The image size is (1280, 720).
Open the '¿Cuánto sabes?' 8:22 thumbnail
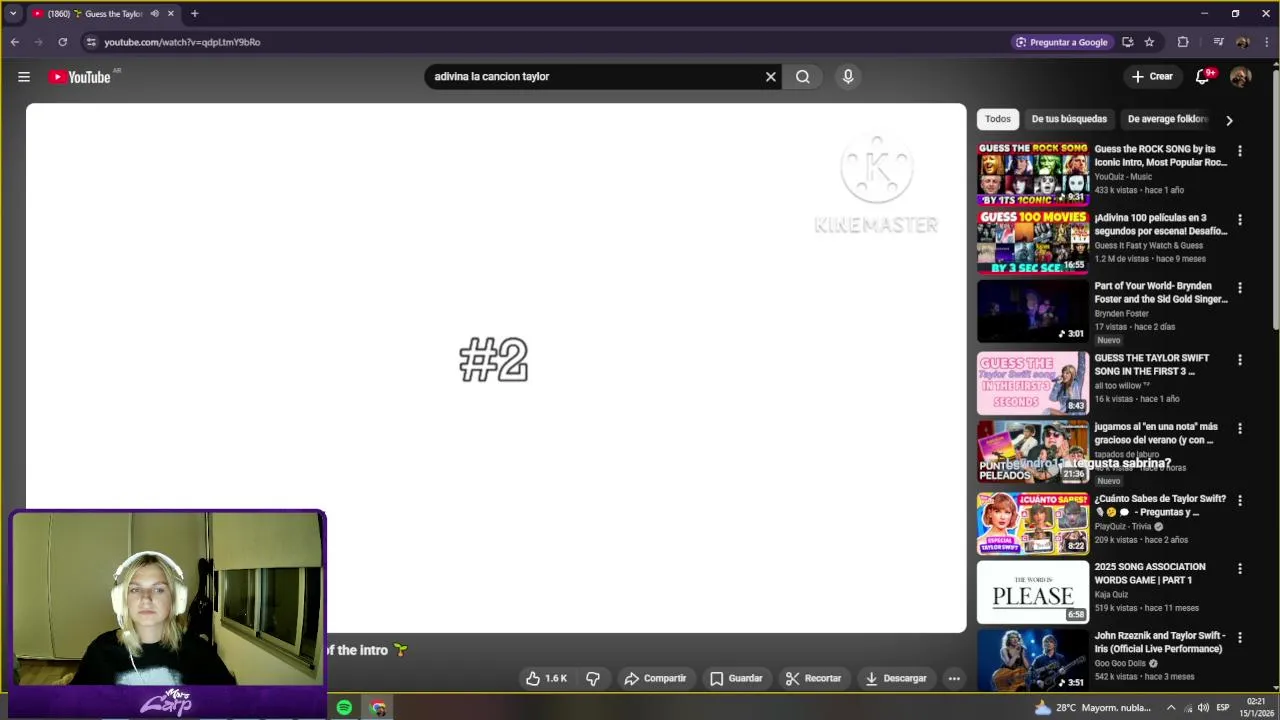click(x=1033, y=523)
